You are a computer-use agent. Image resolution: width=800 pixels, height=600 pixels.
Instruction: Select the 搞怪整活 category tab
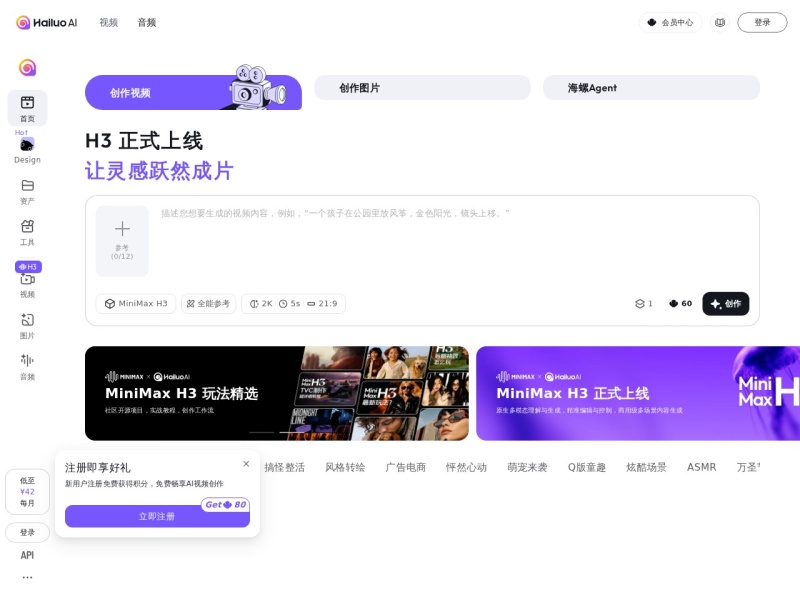285,467
